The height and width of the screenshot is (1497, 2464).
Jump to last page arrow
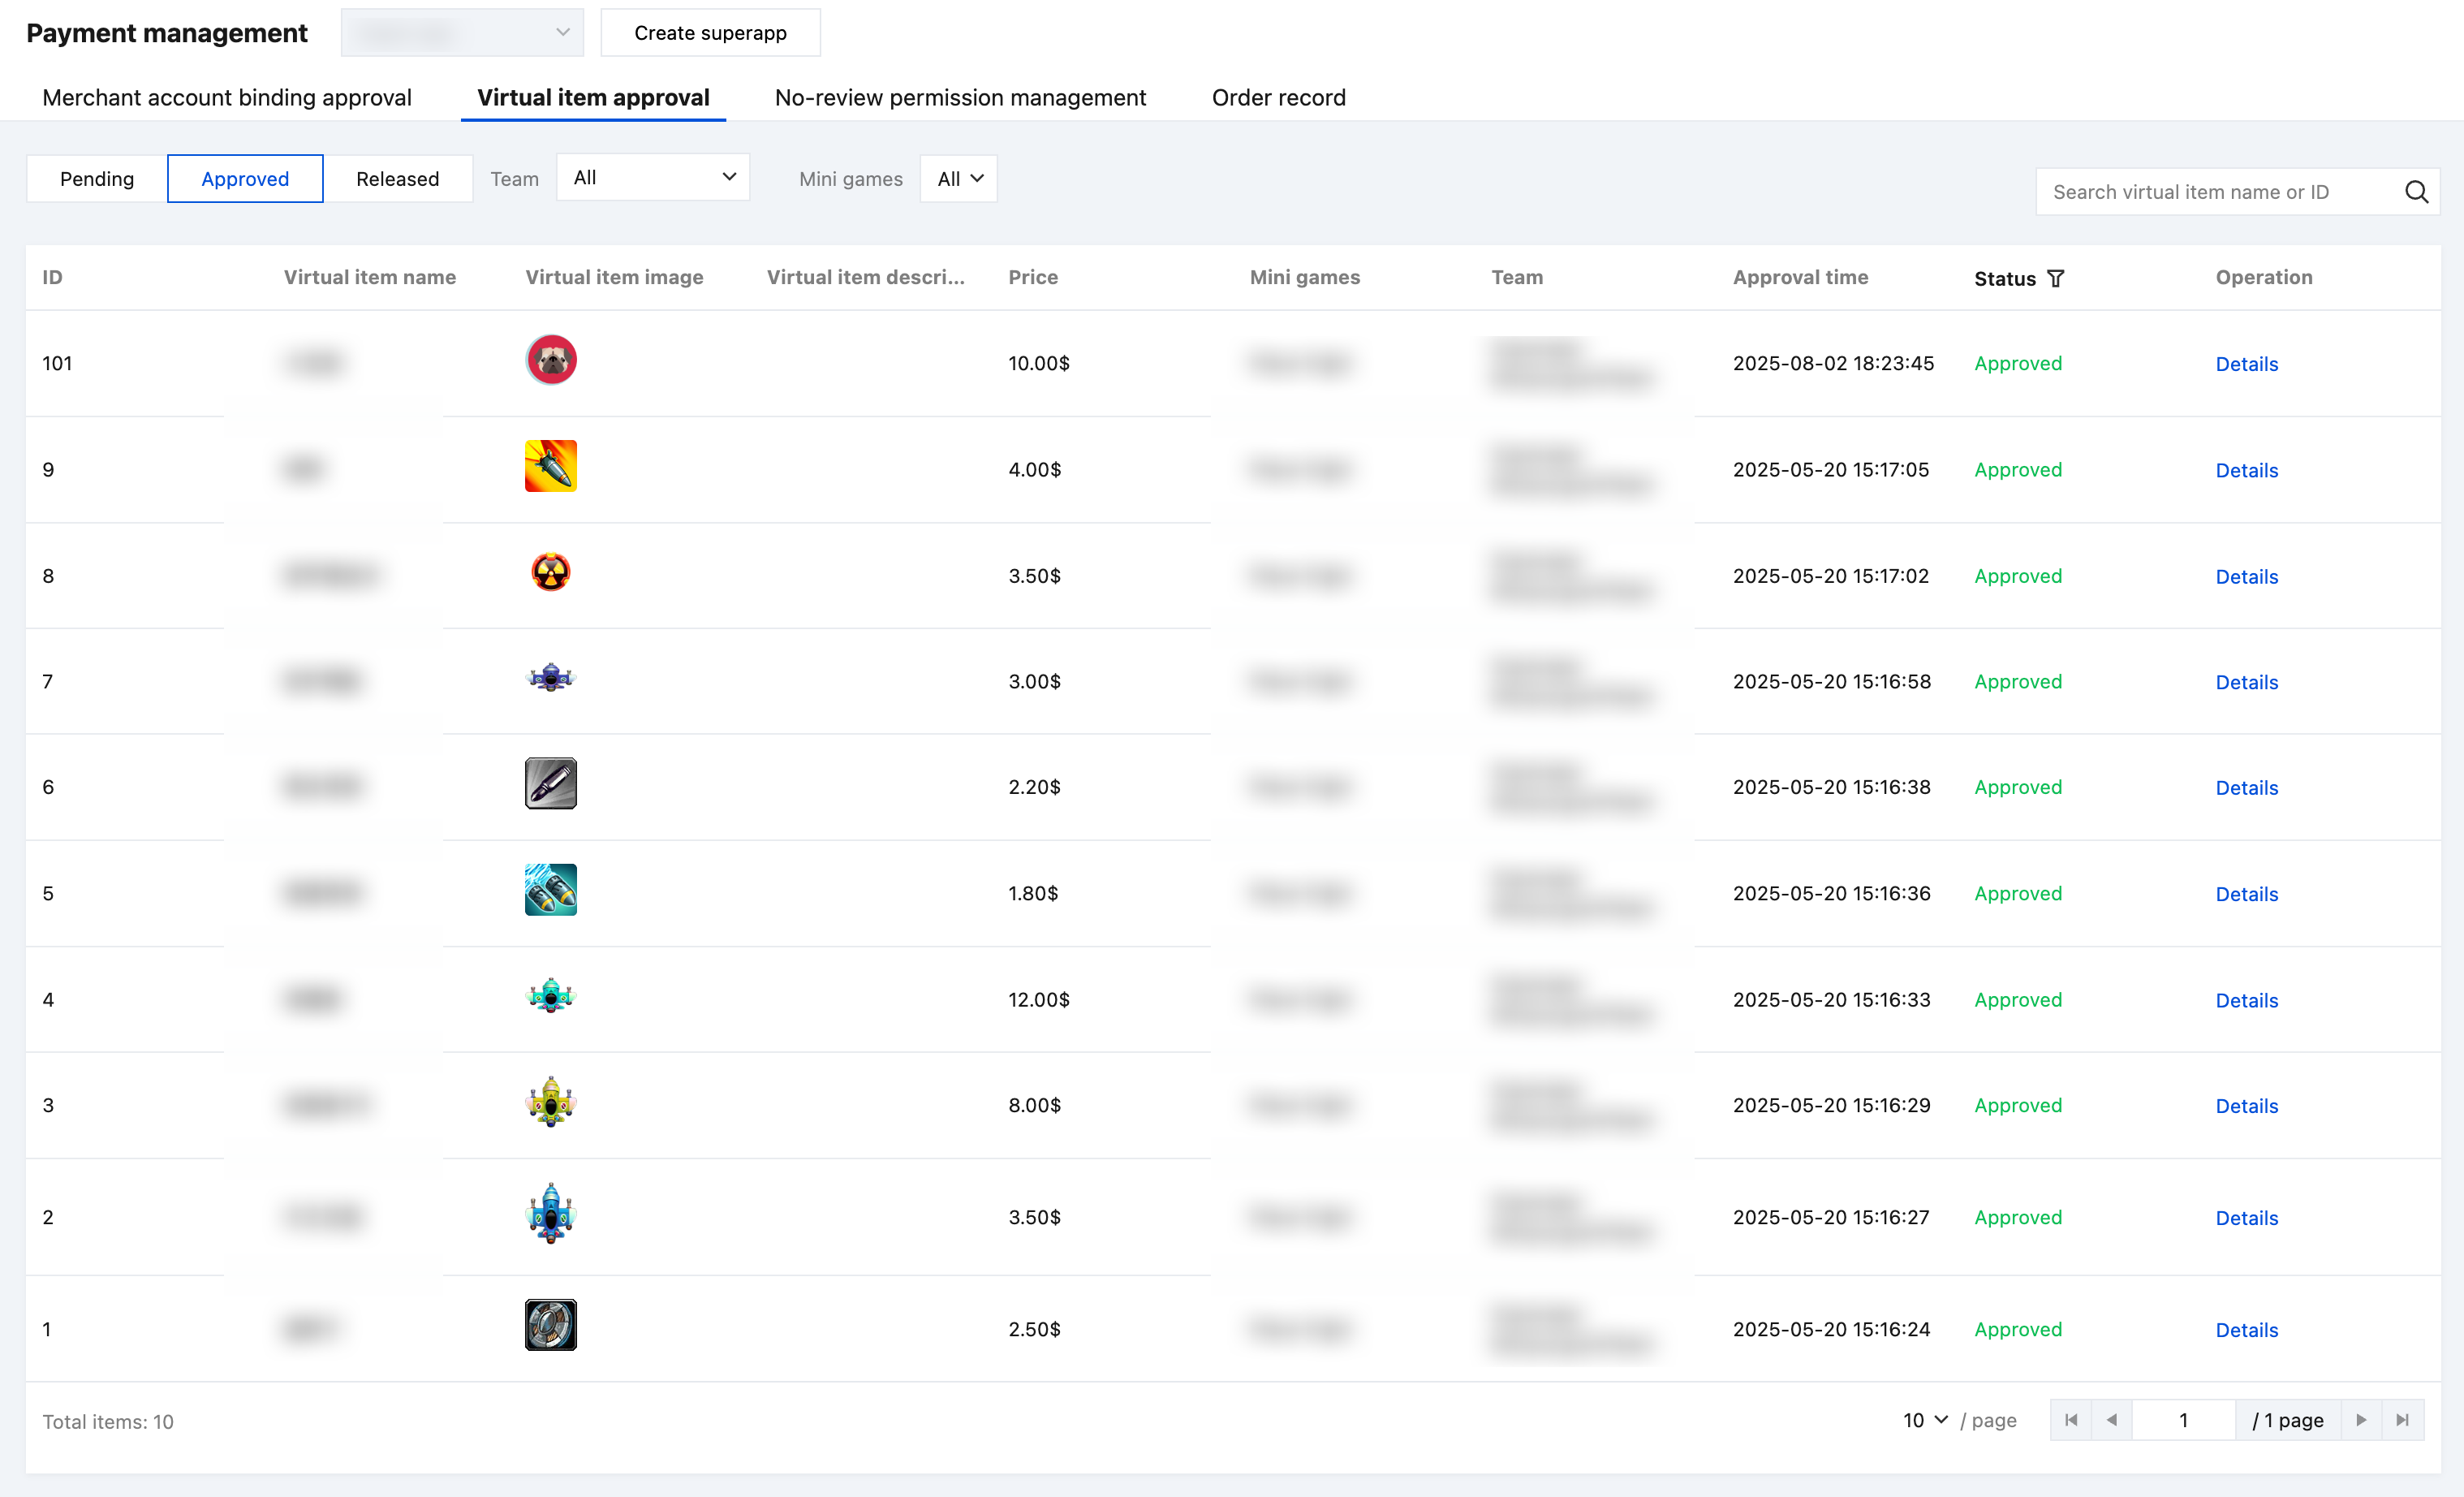pos(2402,1420)
